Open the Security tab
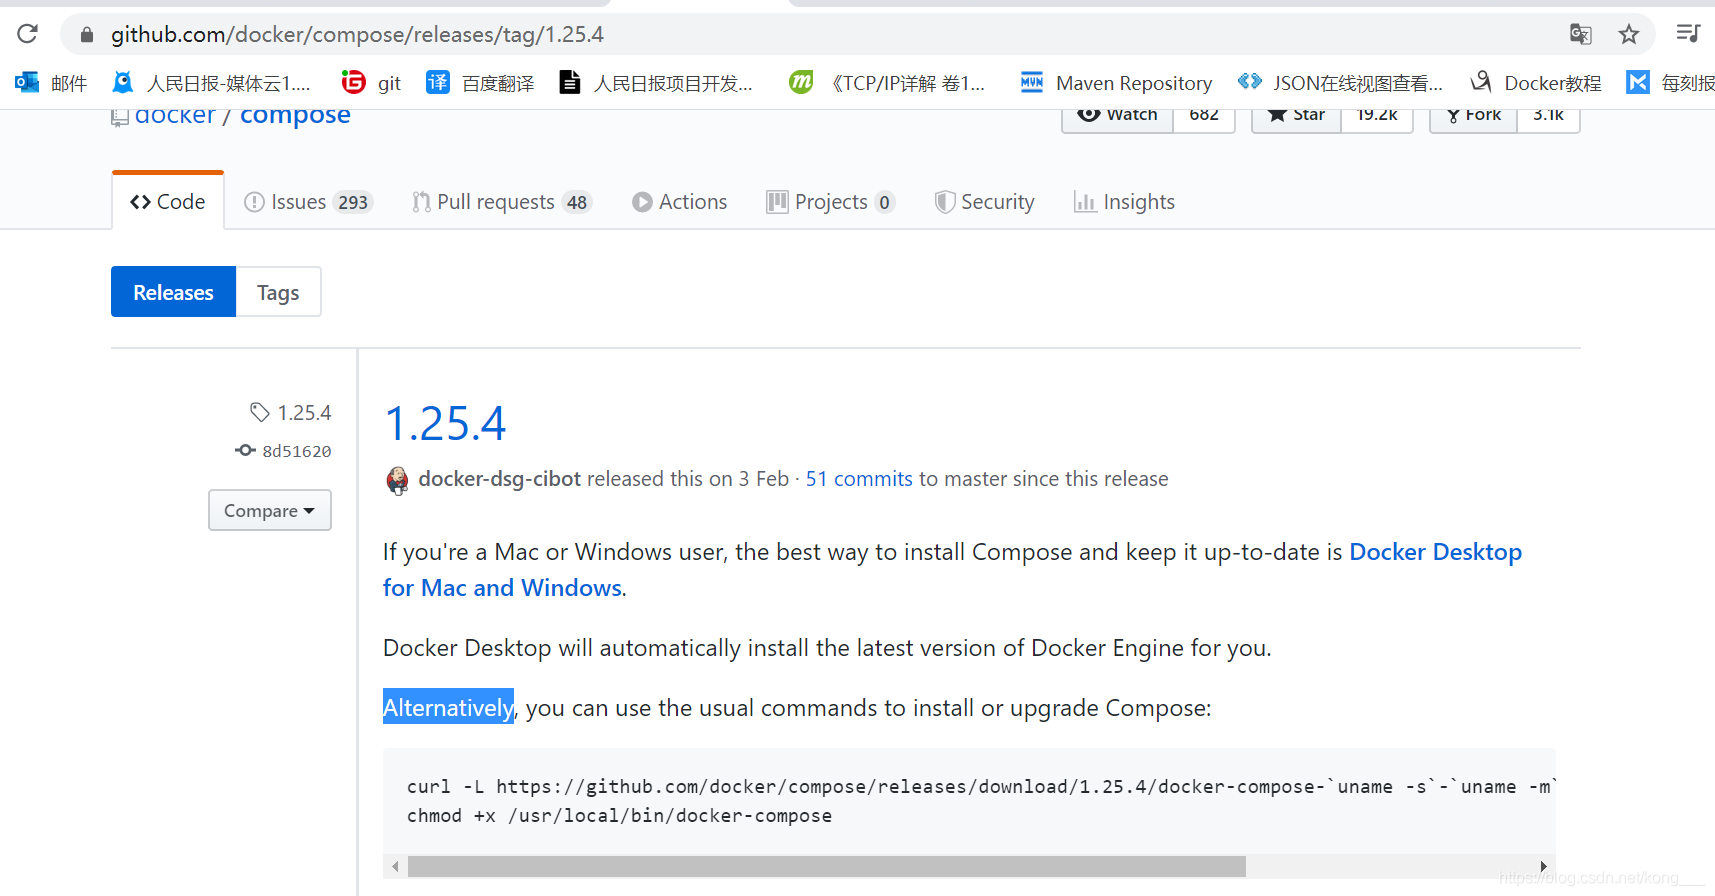1715x896 pixels. (x=985, y=202)
